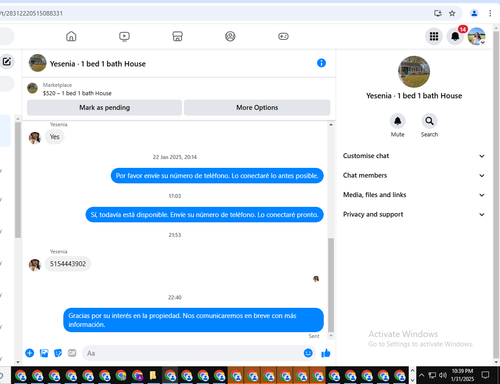Screen dimensions: 500x384
Task: Show hidden system tray icons chevron
Action: (421, 375)
